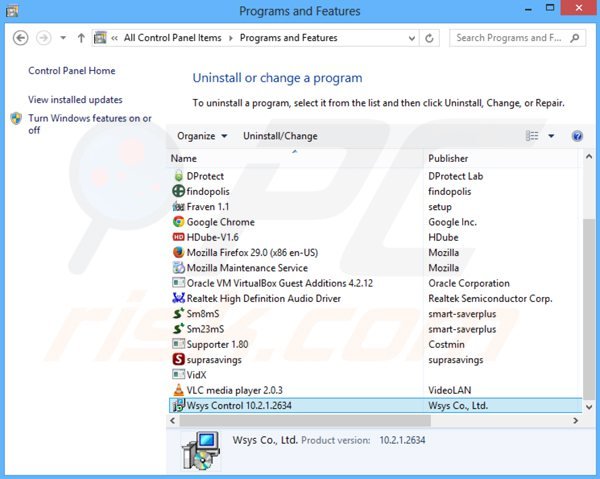This screenshot has width=600, height=479.
Task: Select the VidX program icon
Action: (x=178, y=375)
